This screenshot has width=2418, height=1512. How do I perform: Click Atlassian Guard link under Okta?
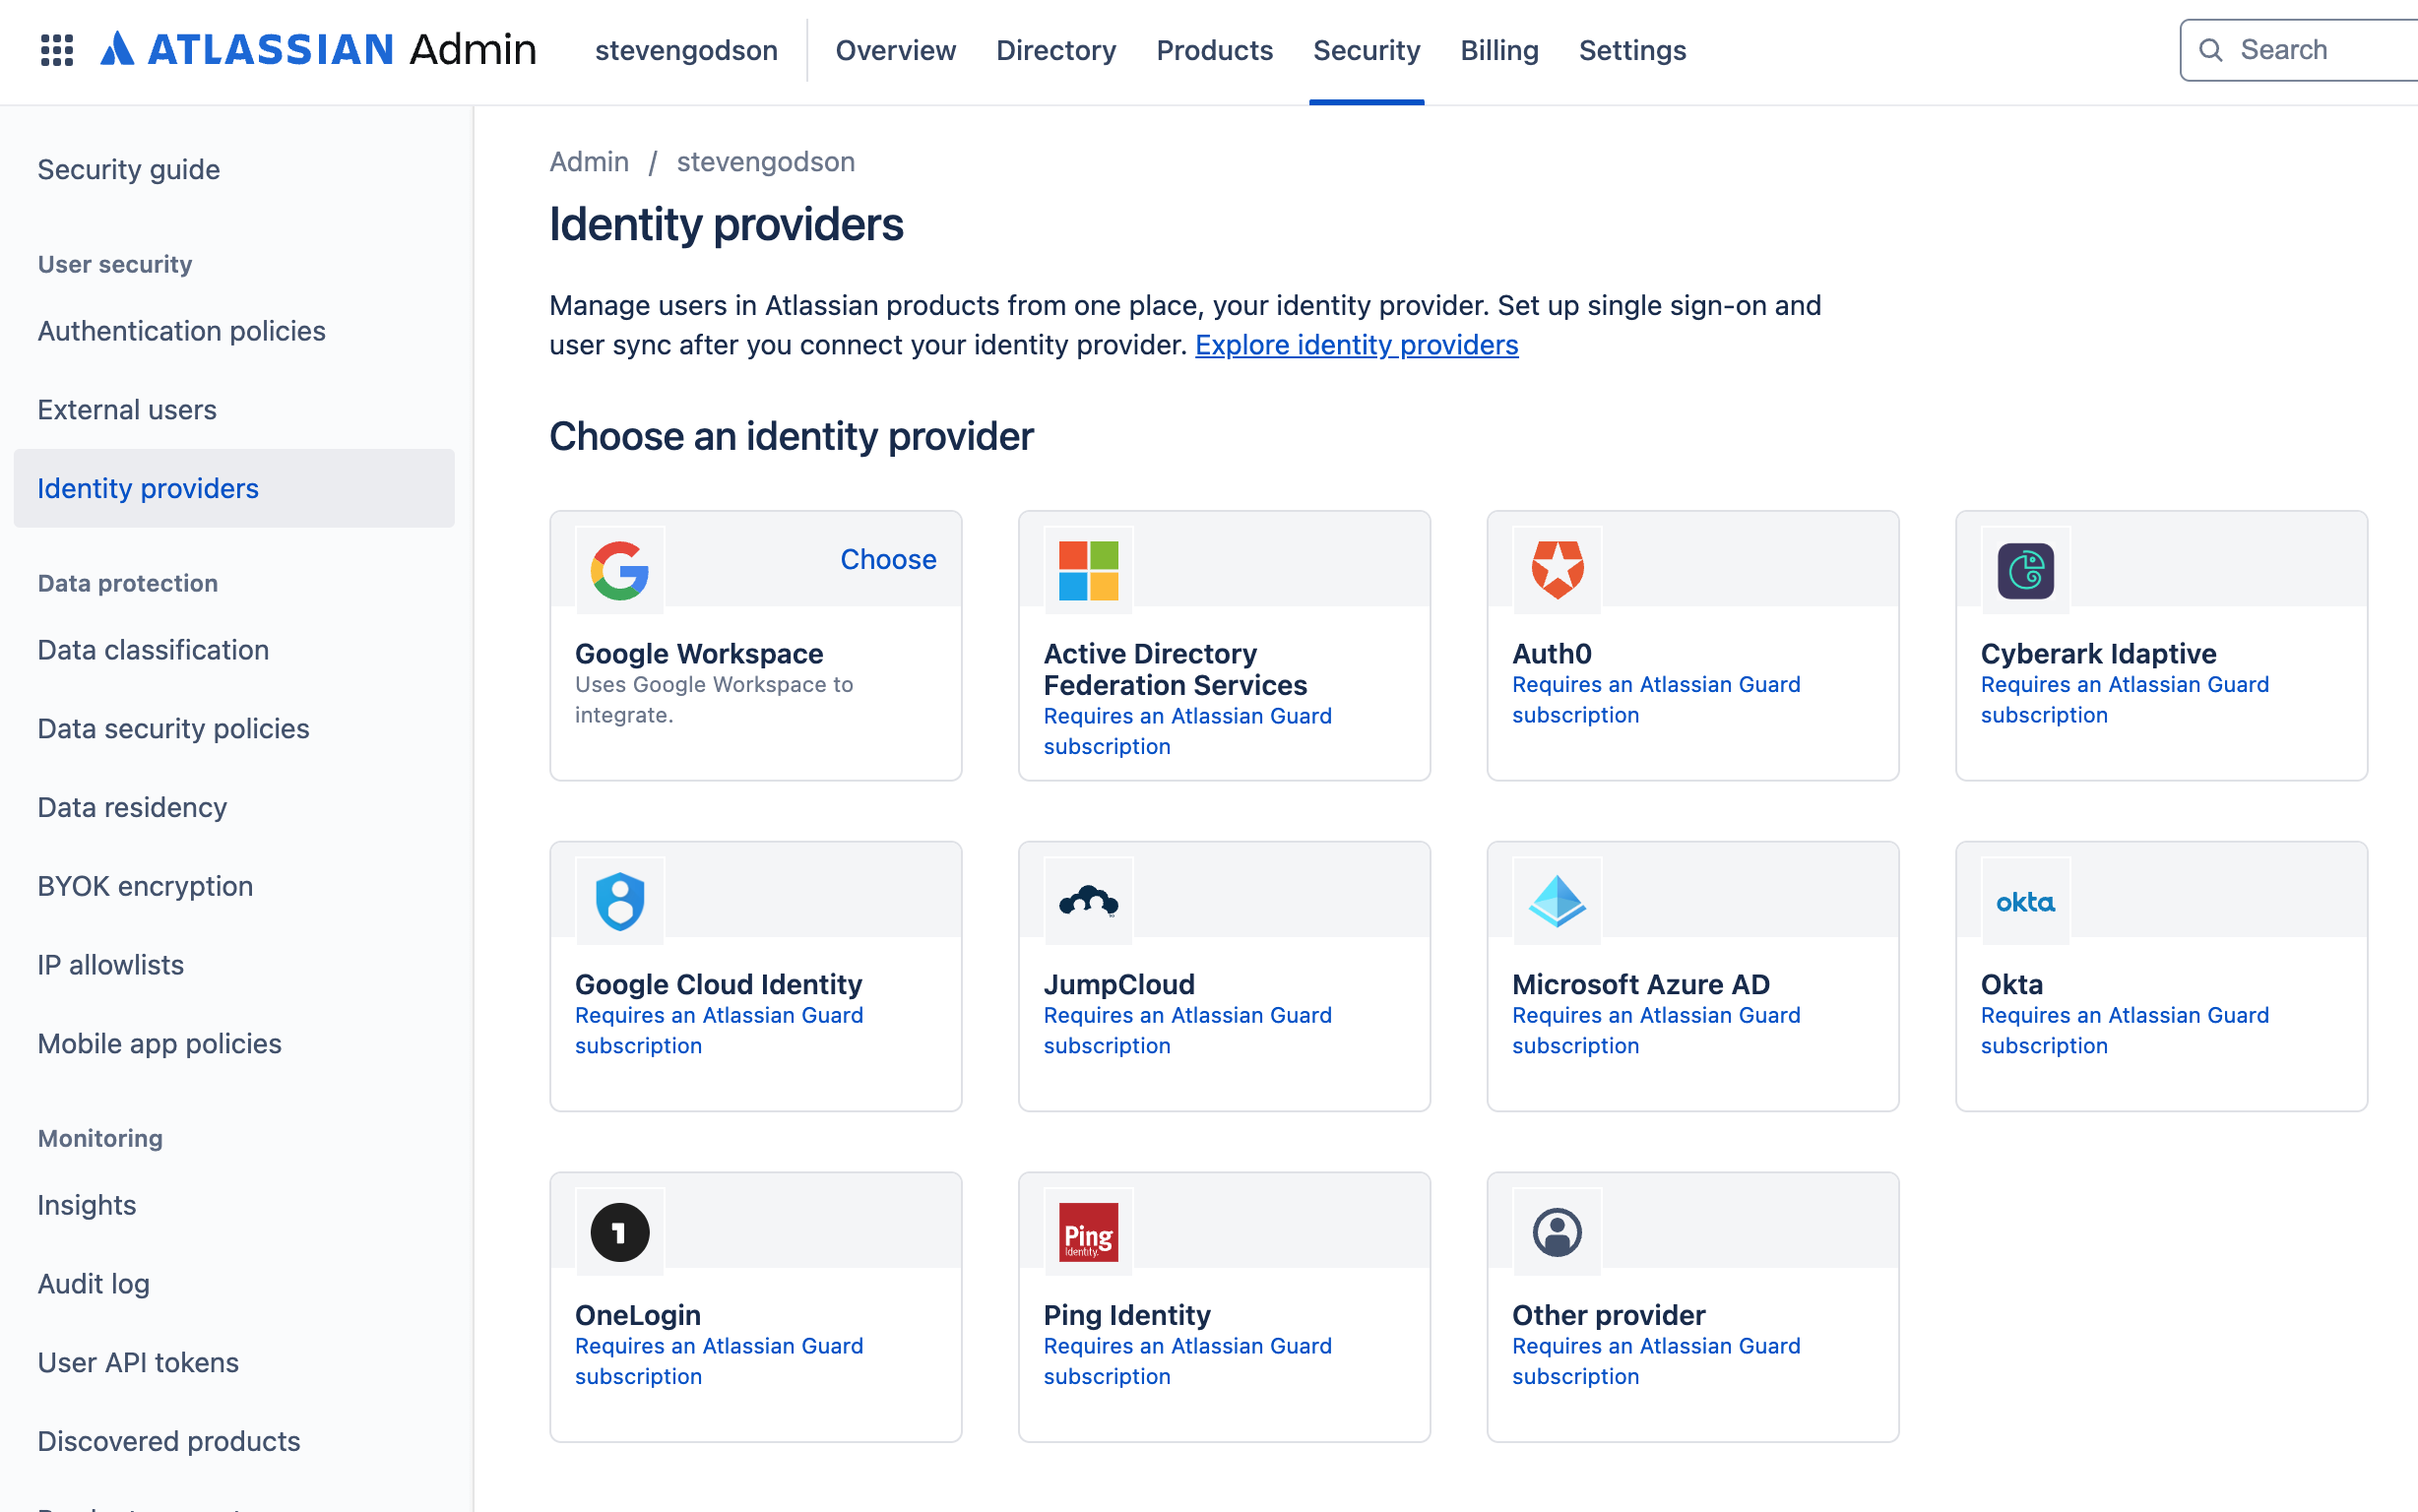pyautogui.click(x=2124, y=1030)
